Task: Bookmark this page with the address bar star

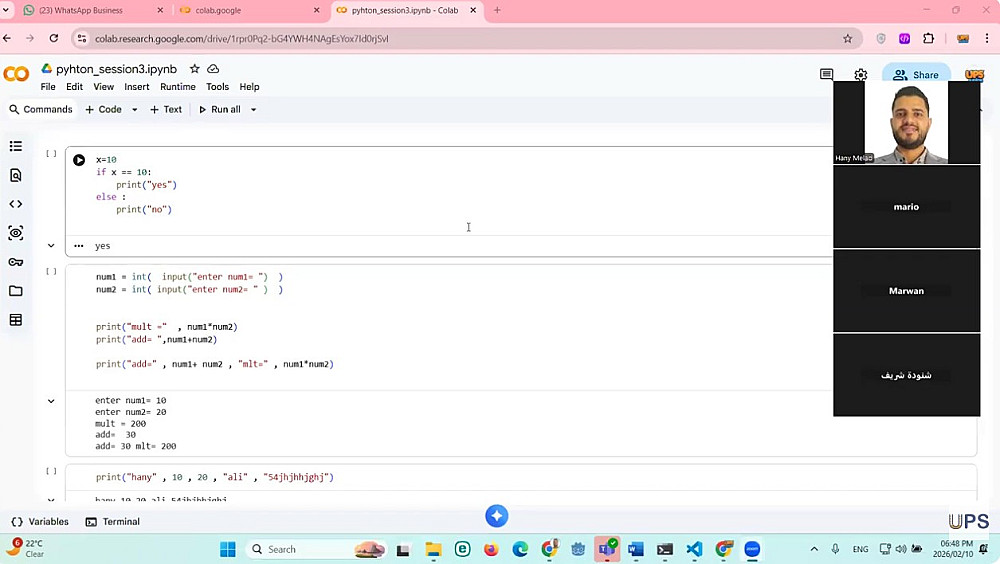Action: [848, 39]
